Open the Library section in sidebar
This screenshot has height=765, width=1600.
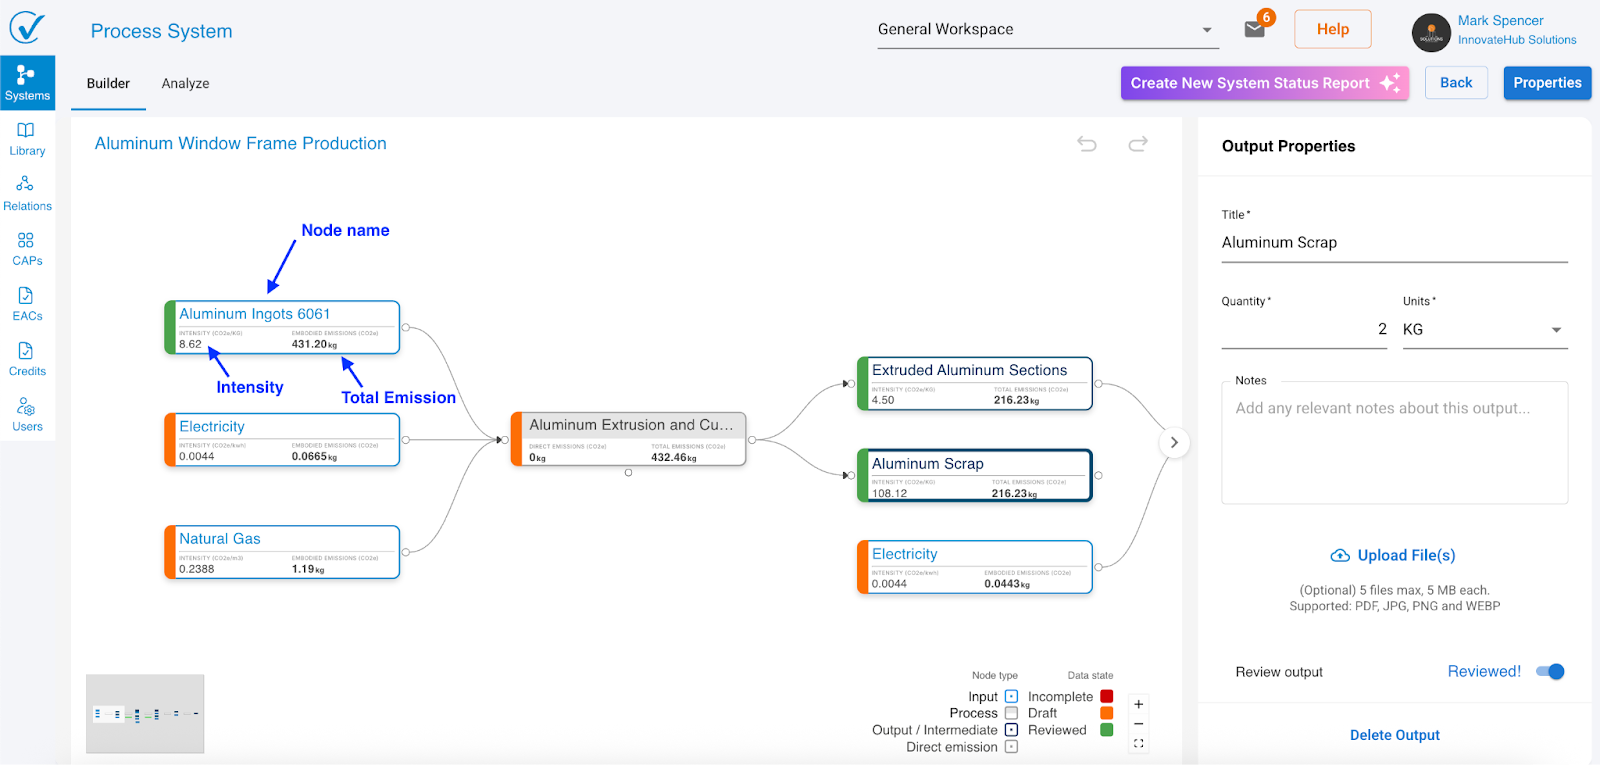[x=27, y=138]
